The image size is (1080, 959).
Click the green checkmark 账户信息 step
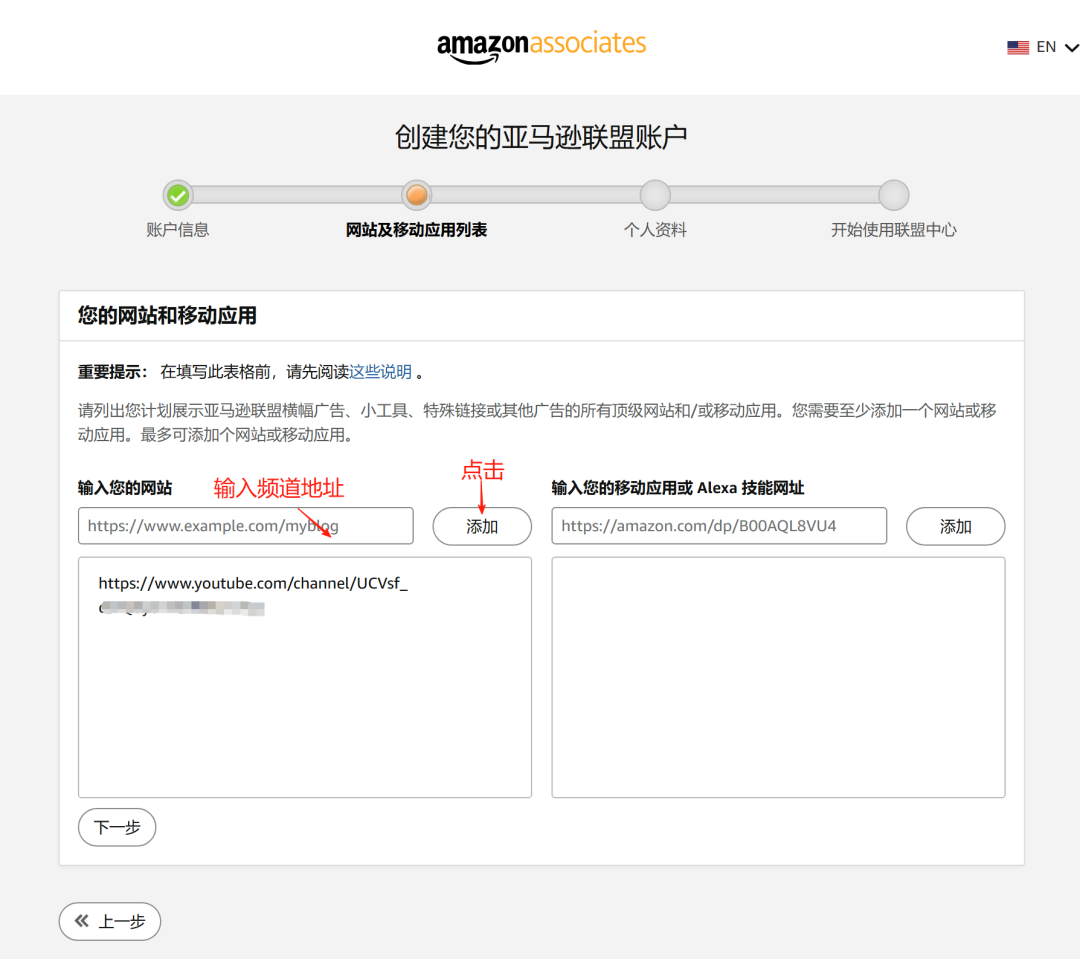coord(178,196)
